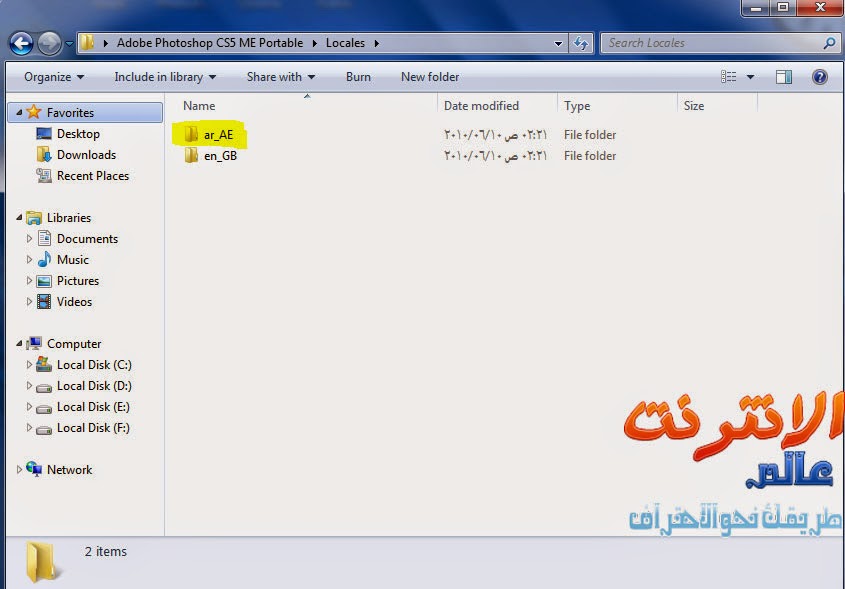Open the Documents library
Screen dimensions: 845x589
[x=87, y=239]
